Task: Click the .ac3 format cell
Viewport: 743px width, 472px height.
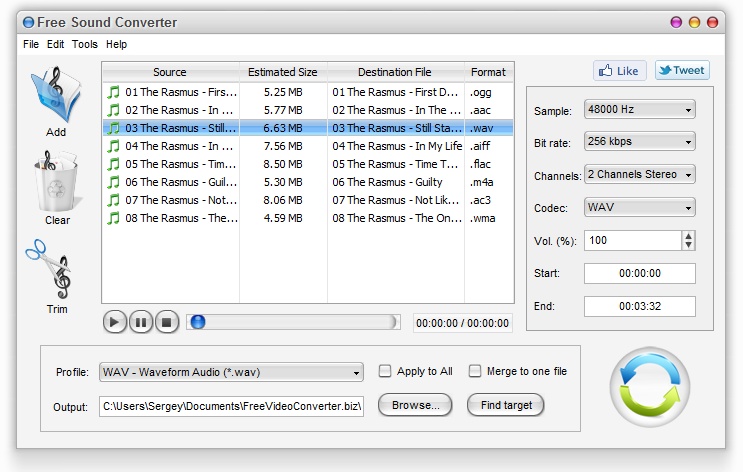Action: point(480,200)
